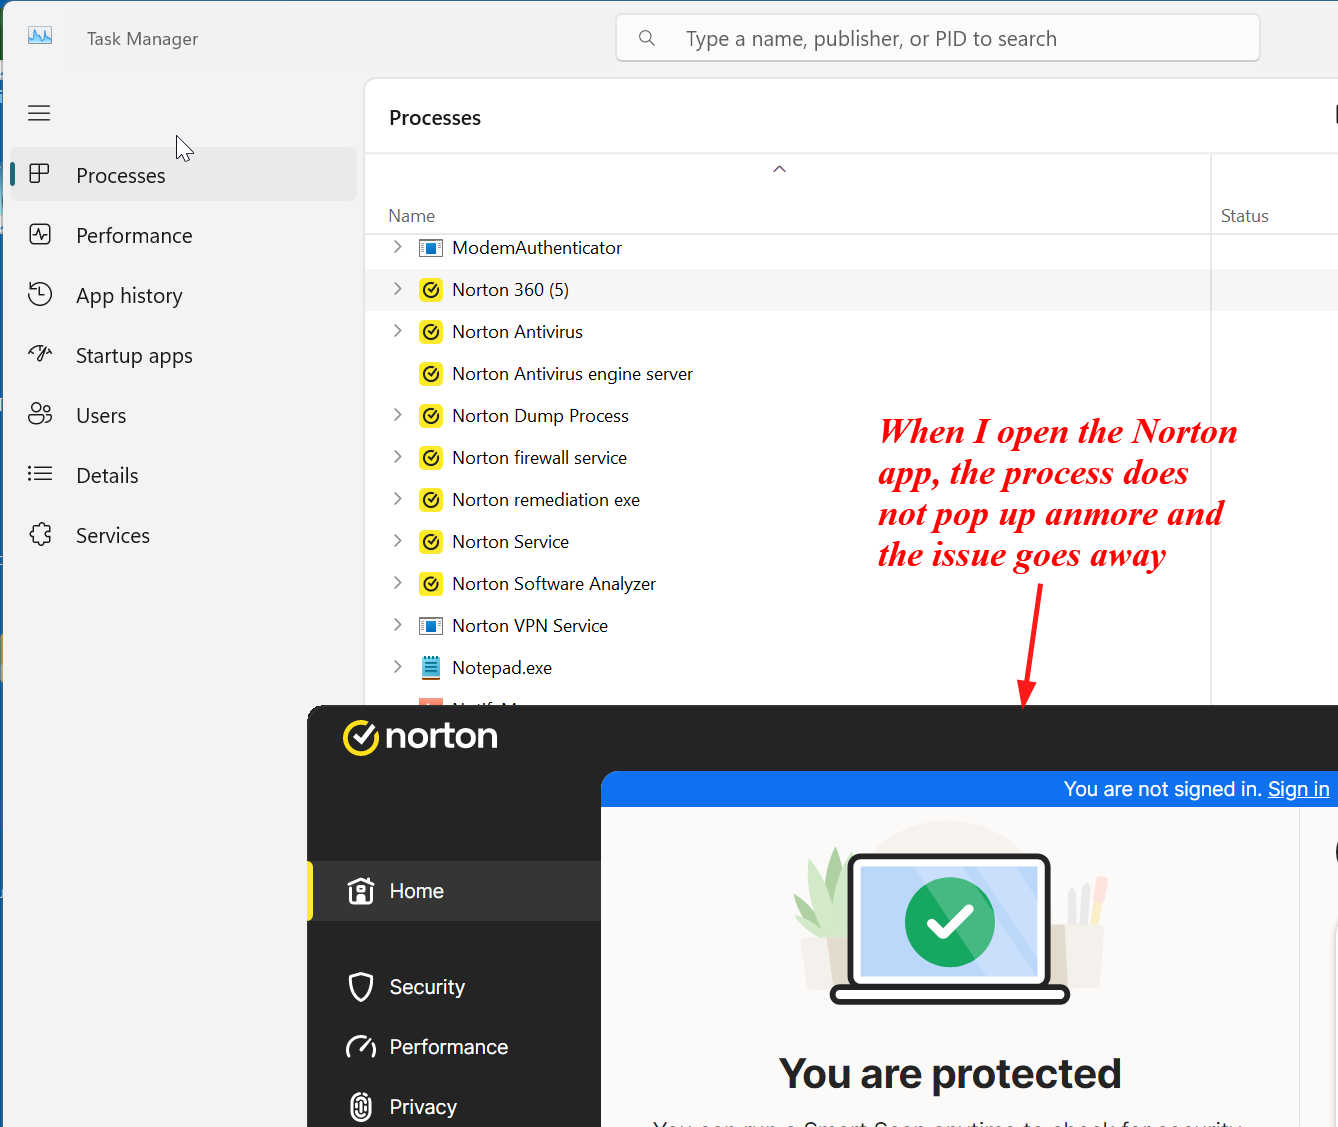Click the Sign in link
Screen dimensions: 1338x1127
(1298, 789)
